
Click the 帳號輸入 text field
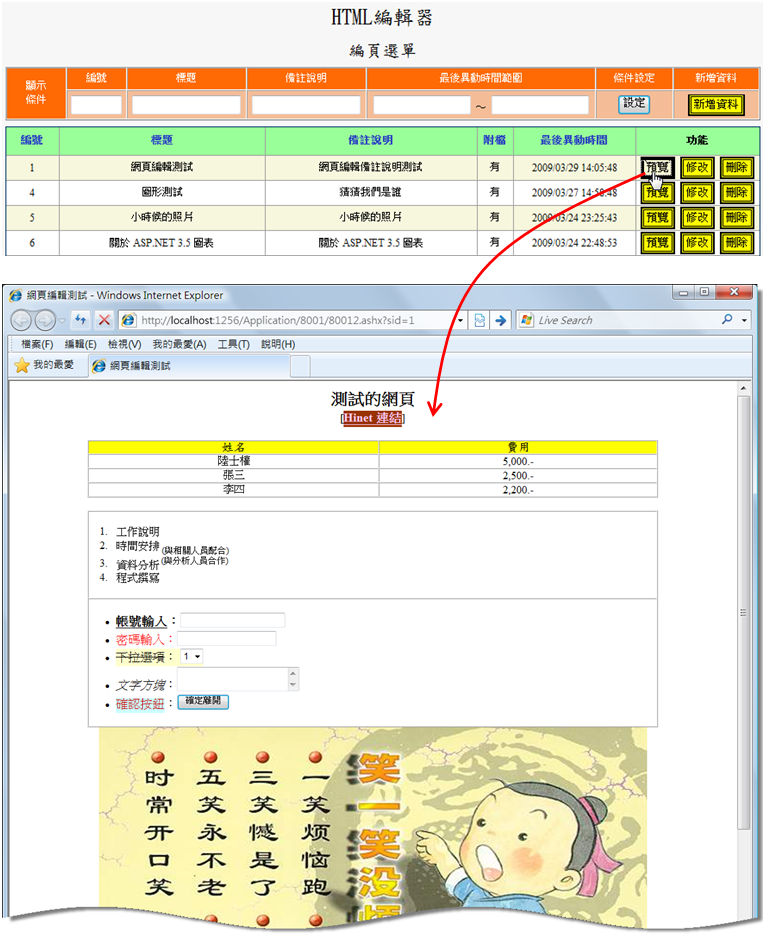[x=232, y=620]
